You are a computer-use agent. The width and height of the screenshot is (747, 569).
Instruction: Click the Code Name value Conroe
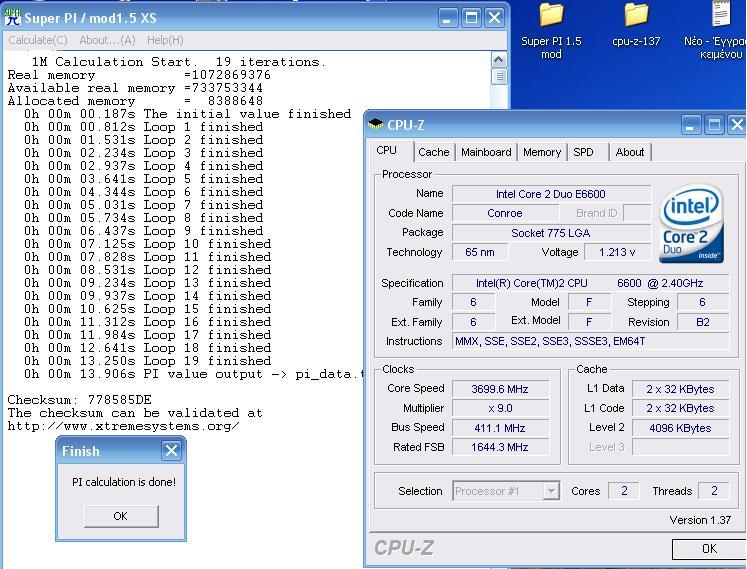505,213
